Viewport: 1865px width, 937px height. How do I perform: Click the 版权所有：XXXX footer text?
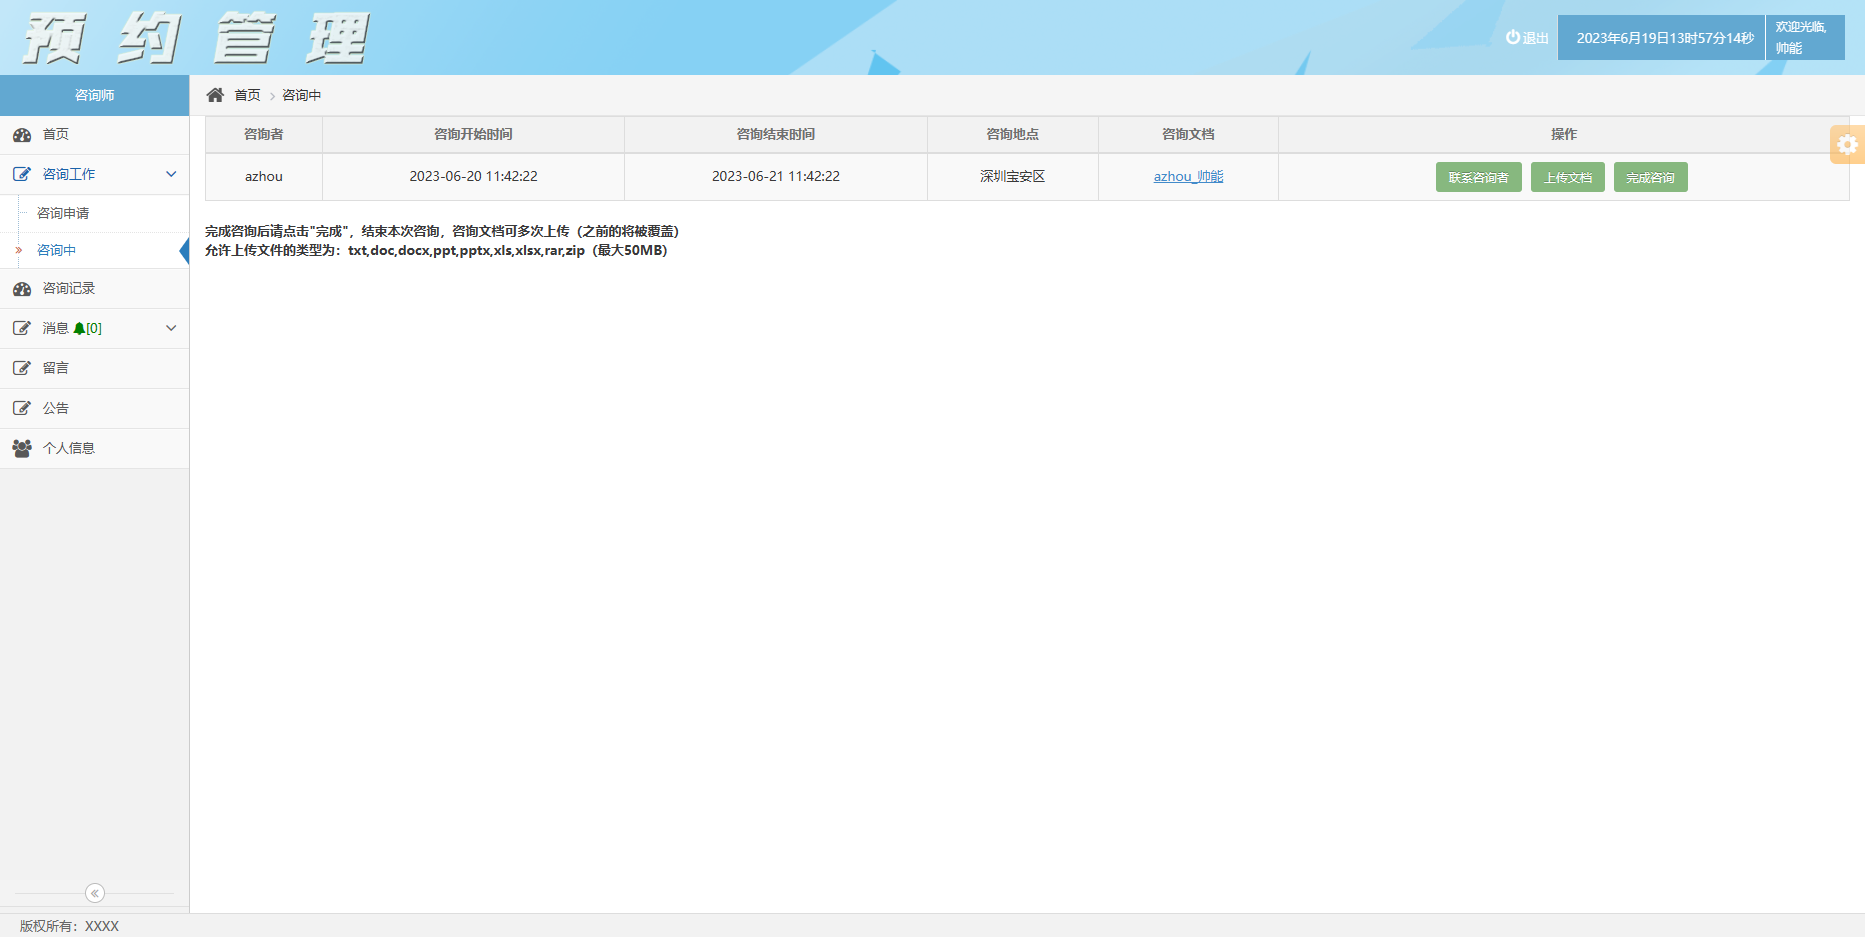tap(69, 926)
